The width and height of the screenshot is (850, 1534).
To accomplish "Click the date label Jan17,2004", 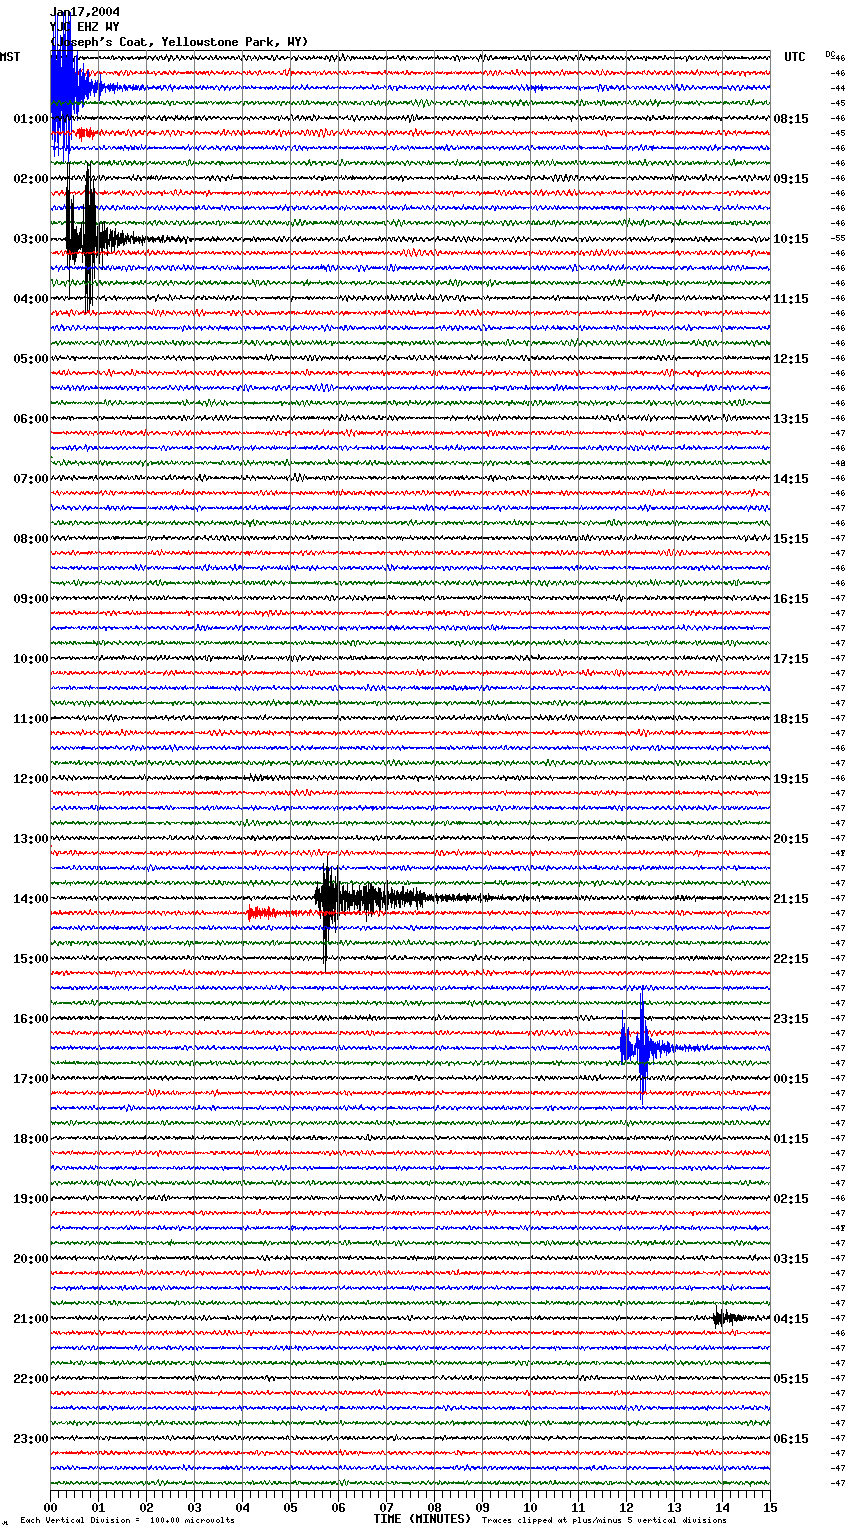I will click(85, 12).
